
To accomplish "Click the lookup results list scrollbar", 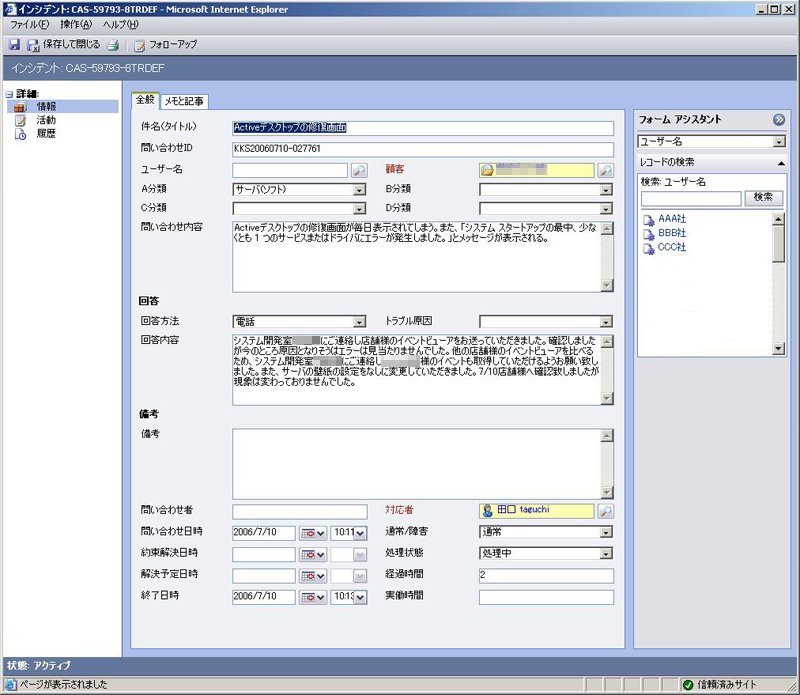I will 779,284.
